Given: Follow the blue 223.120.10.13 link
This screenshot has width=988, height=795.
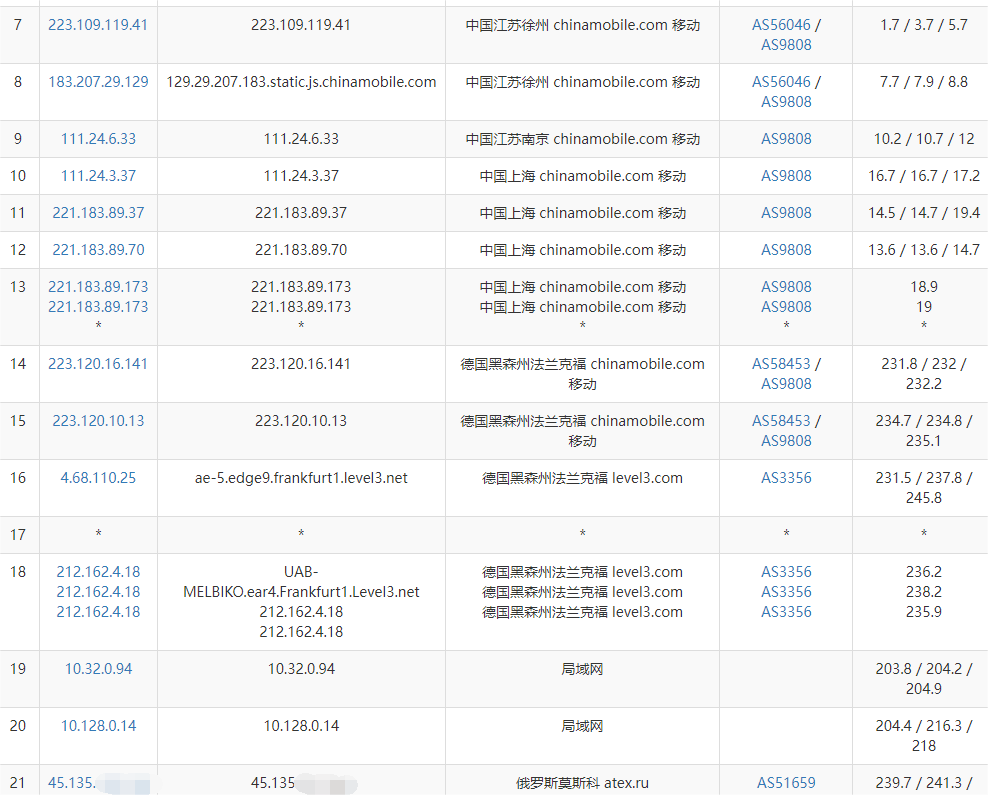Looking at the screenshot, I should [x=98, y=421].
